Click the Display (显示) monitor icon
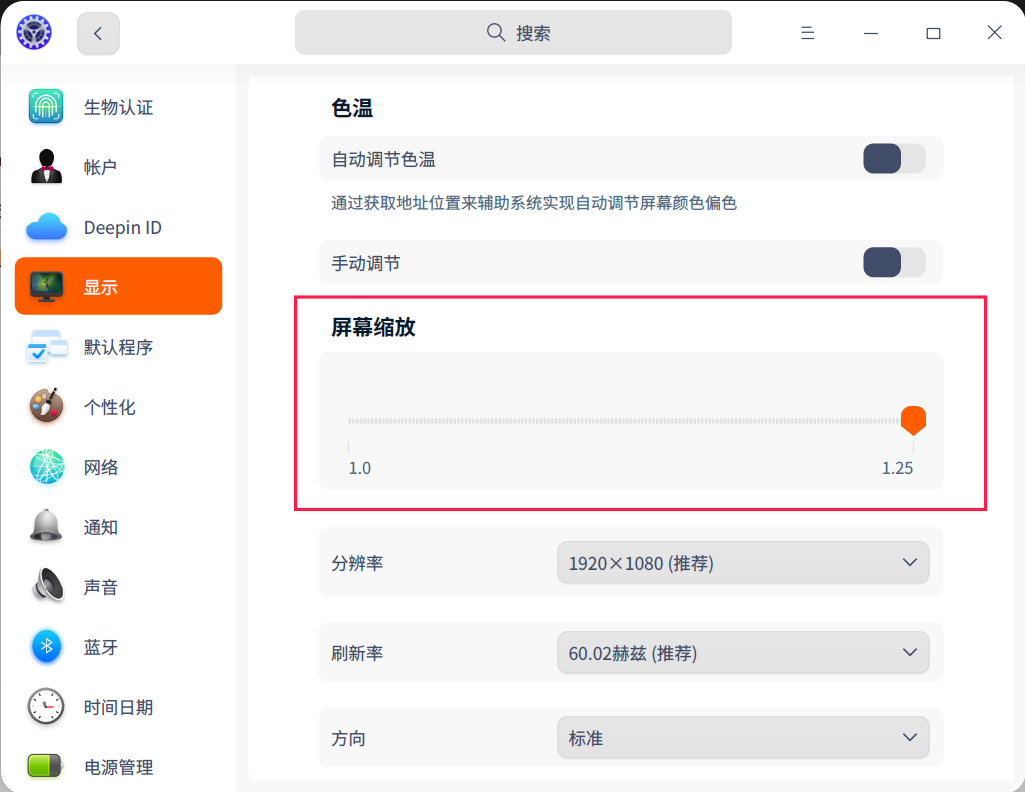Image resolution: width=1025 pixels, height=792 pixels. tap(46, 286)
